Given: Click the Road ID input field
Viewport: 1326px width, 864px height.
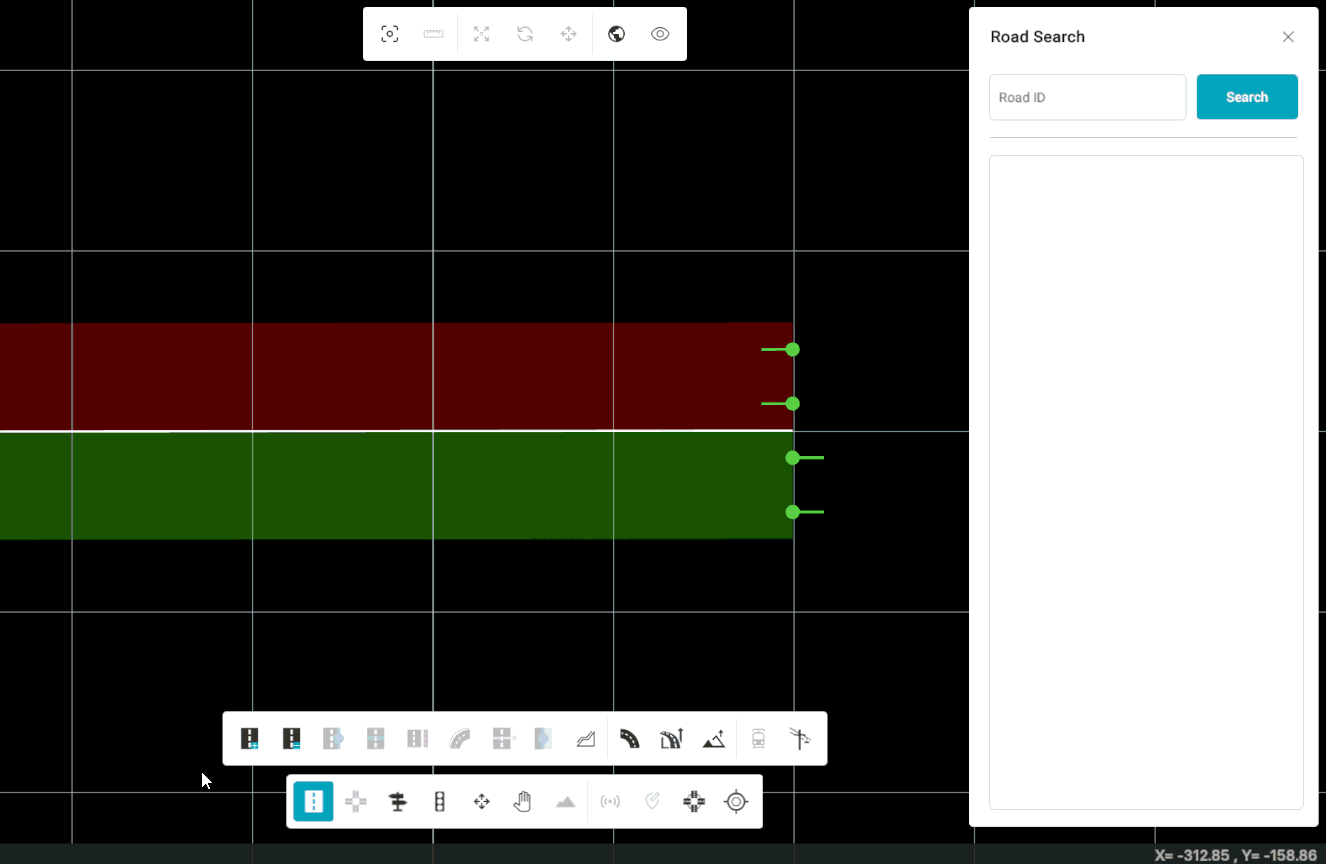Looking at the screenshot, I should 1087,97.
